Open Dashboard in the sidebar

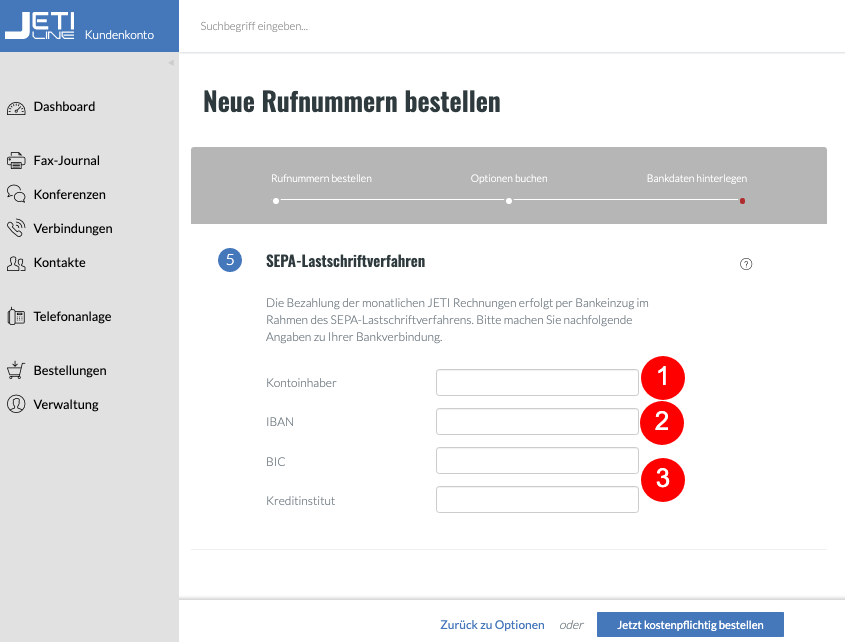(x=64, y=107)
